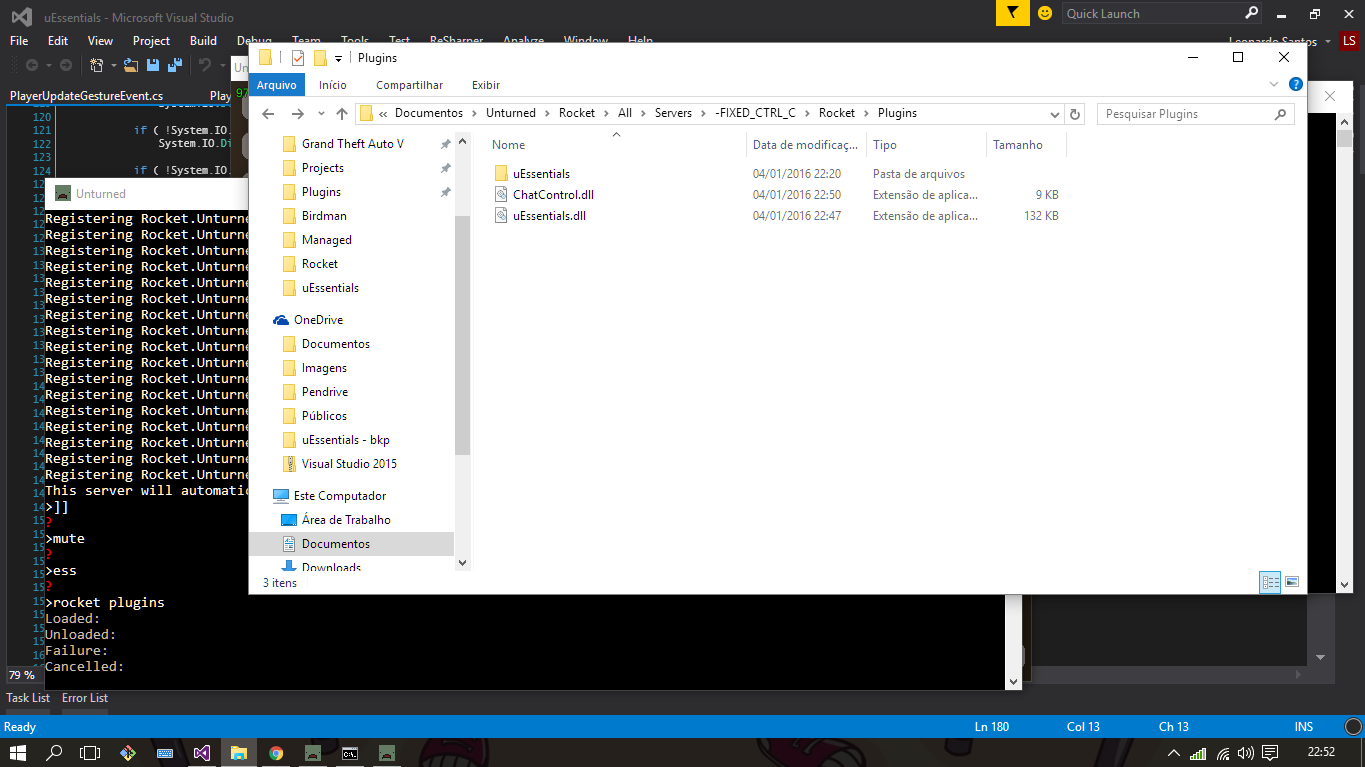1365x767 pixels.
Task: Open the recent locations dropdown arrow
Action: tap(320, 114)
